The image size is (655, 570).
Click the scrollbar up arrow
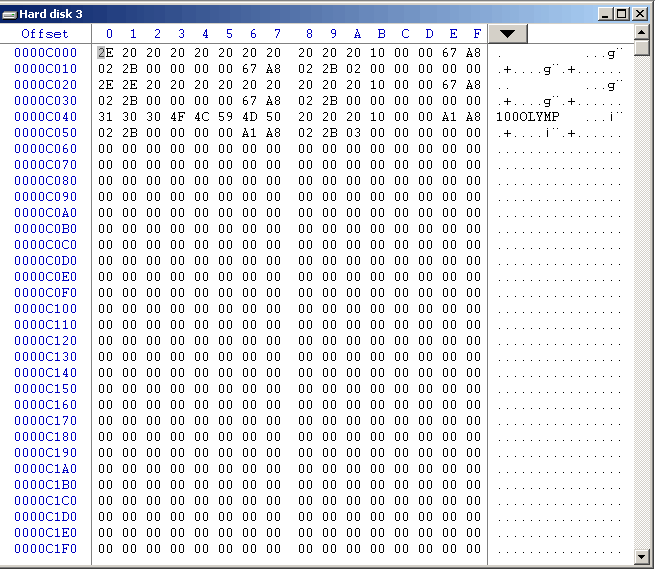point(641,32)
